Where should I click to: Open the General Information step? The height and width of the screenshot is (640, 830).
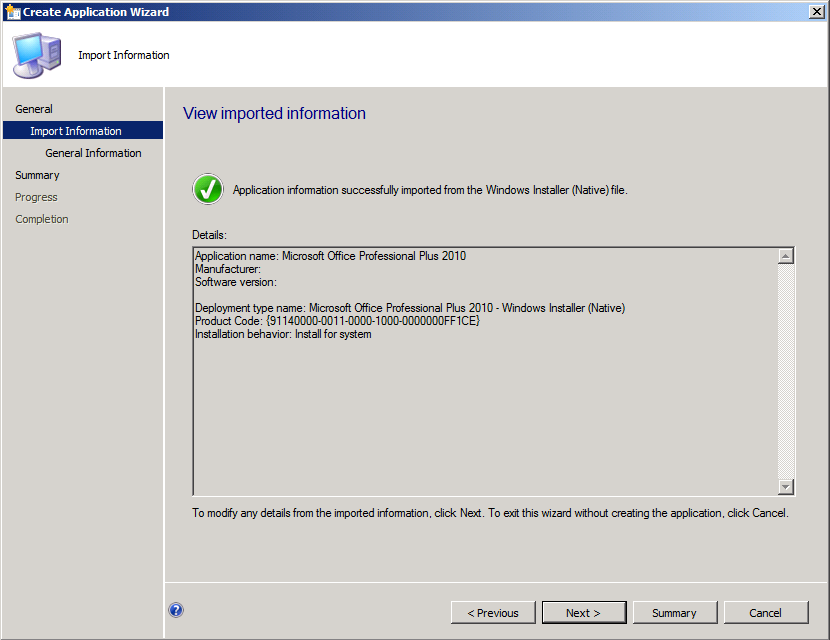(93, 153)
